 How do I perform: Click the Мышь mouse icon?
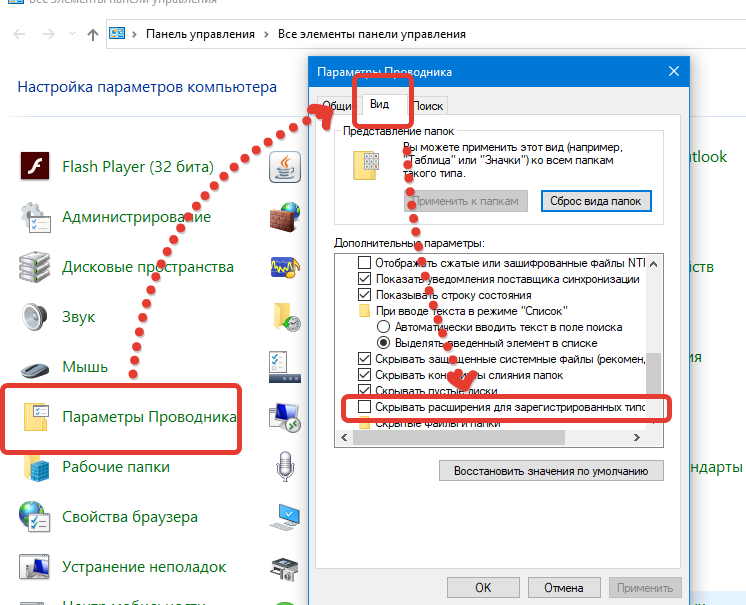[35, 369]
